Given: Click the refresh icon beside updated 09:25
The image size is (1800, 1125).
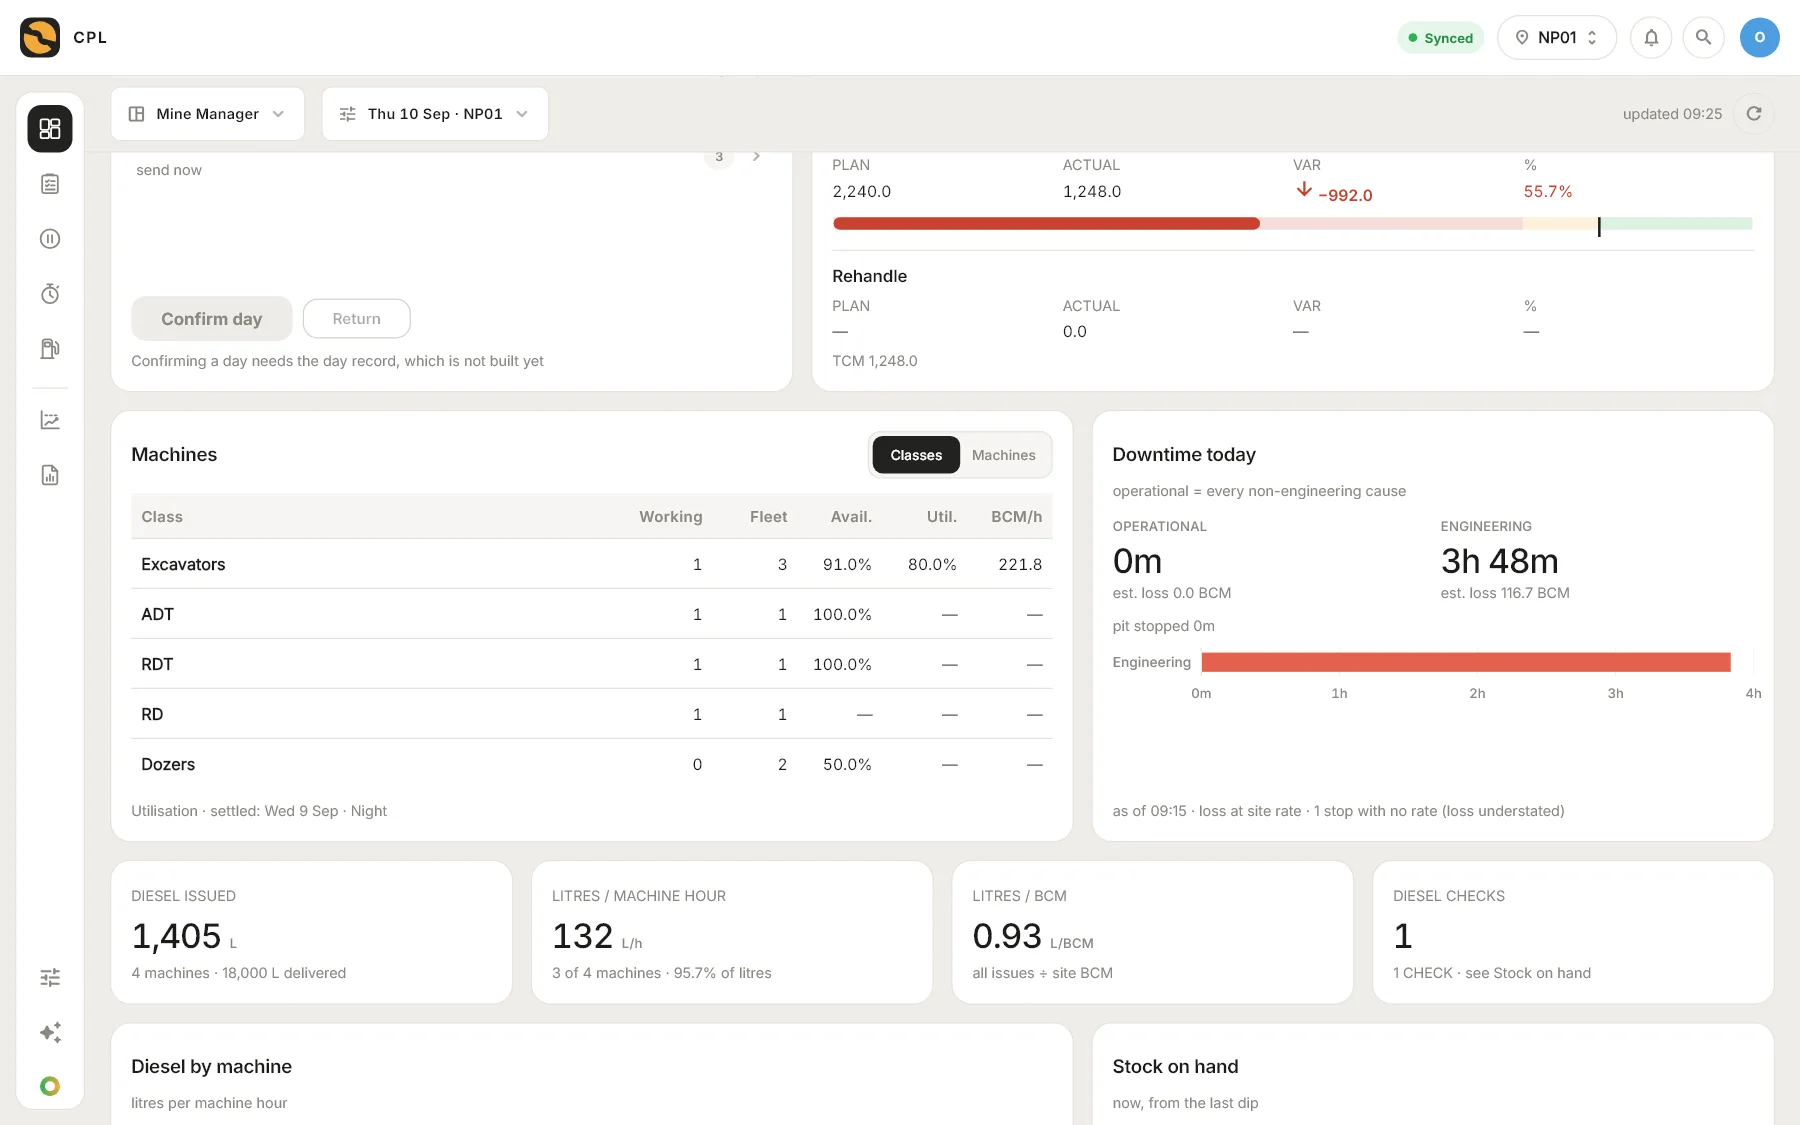Looking at the screenshot, I should [1754, 114].
